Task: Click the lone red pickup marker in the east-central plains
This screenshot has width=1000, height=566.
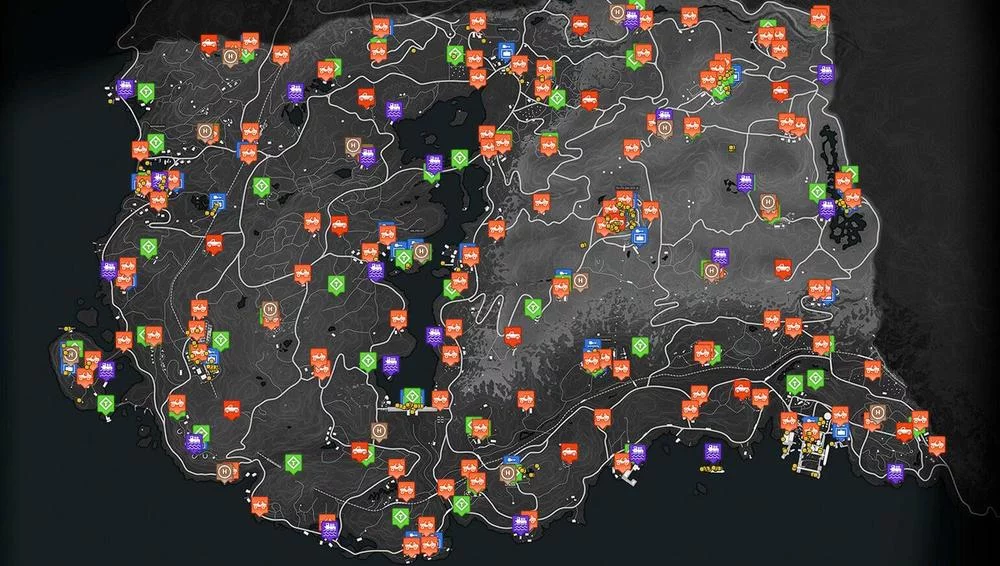Action: (783, 269)
